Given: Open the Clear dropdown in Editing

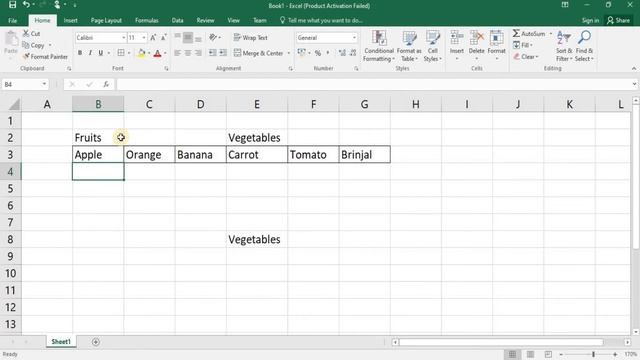Looking at the screenshot, I should pyautogui.click(x=526, y=57).
